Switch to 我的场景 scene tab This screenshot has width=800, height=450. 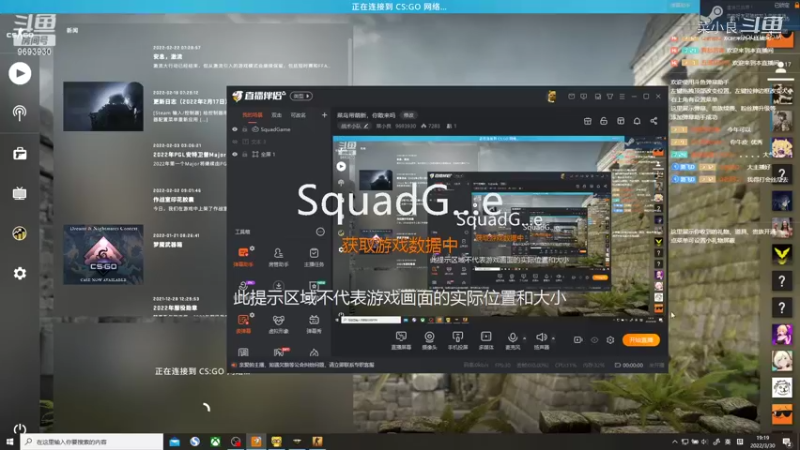[252, 115]
